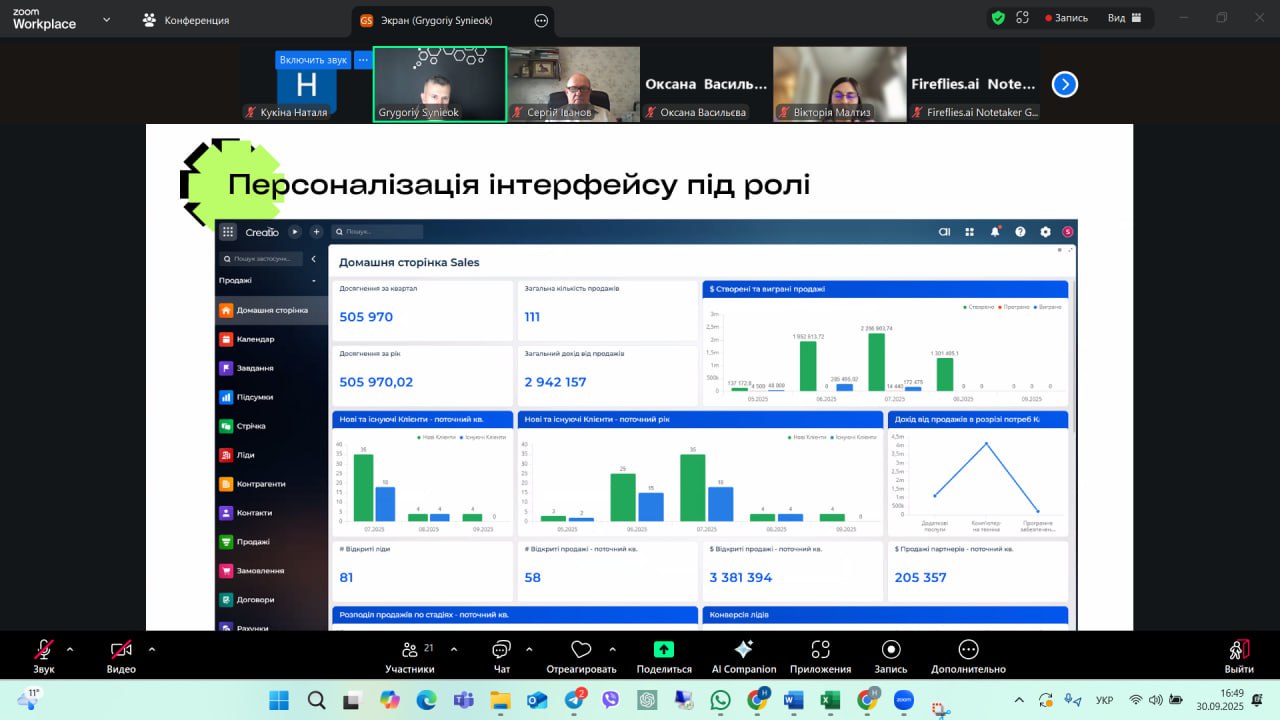Click the run process play icon in Creatio
Image resolution: width=1280 pixels, height=720 pixels.
tap(295, 232)
